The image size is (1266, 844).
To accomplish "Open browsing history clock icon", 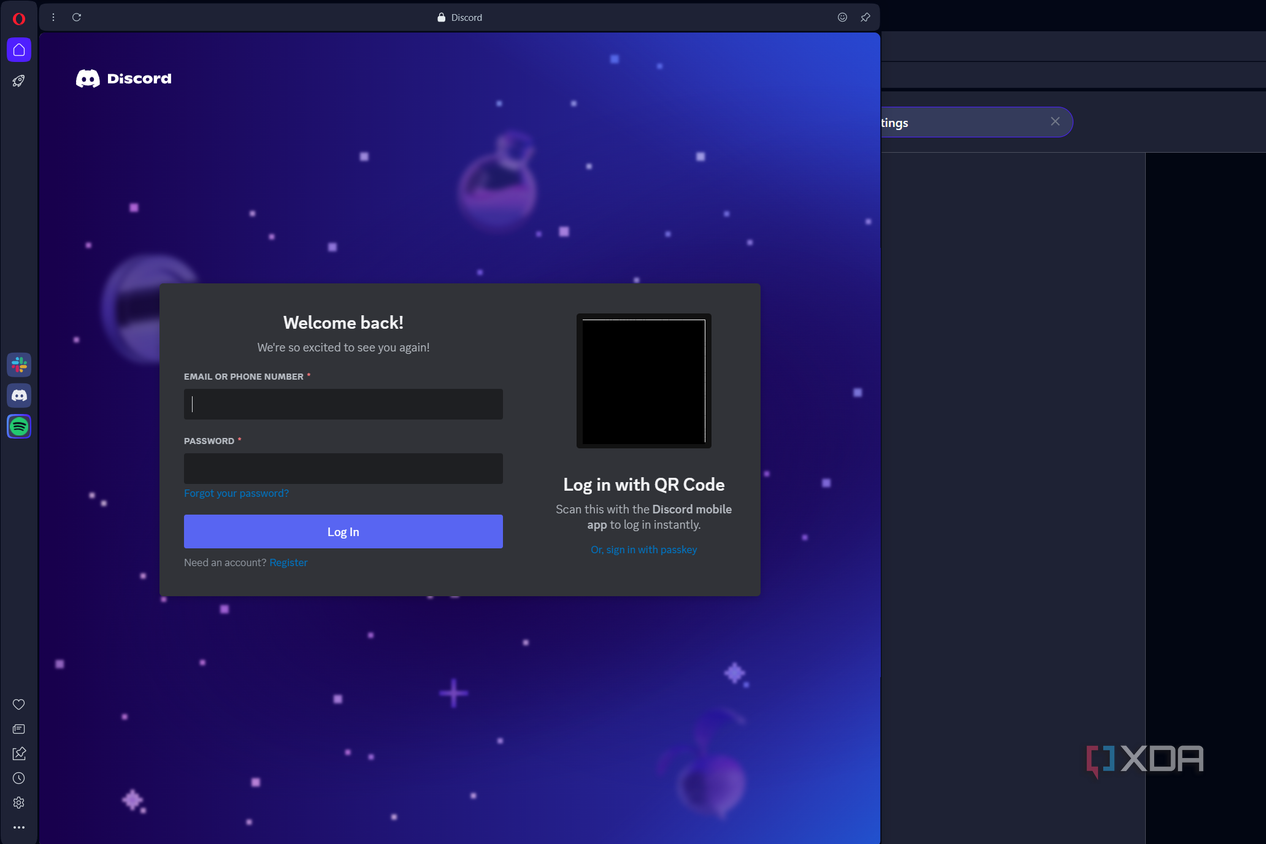I will [19, 778].
